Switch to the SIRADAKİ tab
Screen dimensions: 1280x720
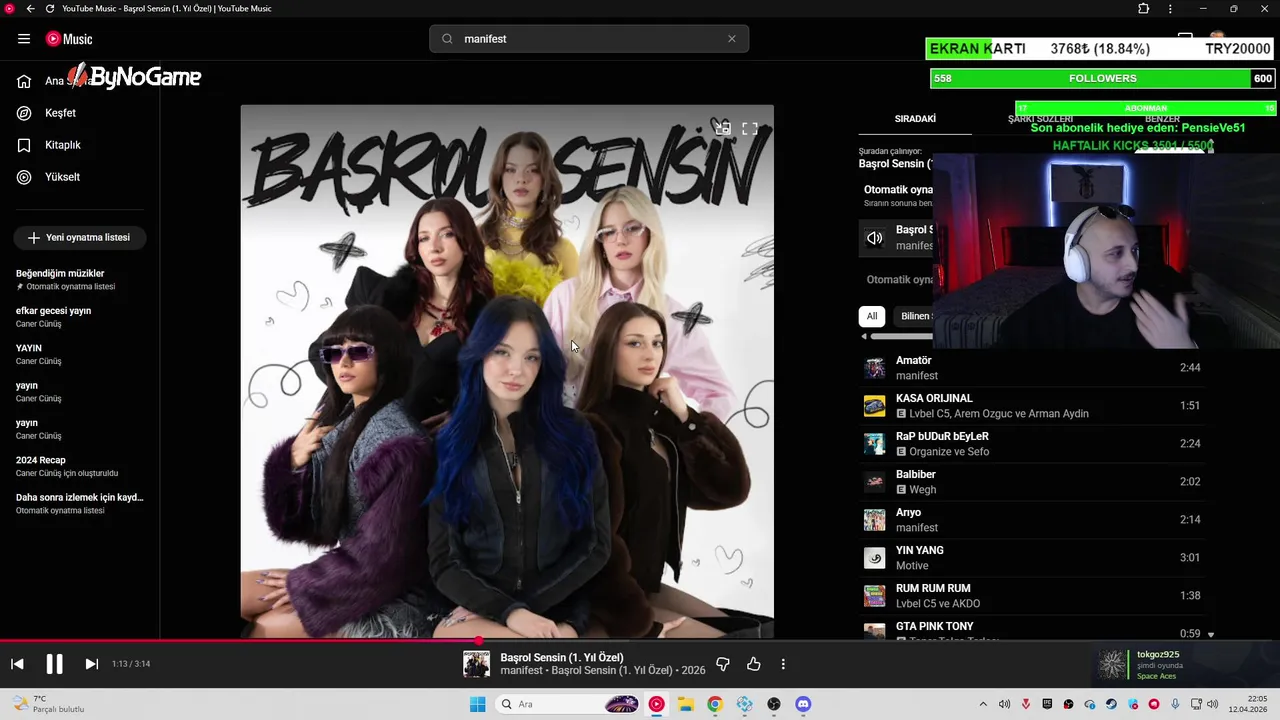coord(915,119)
